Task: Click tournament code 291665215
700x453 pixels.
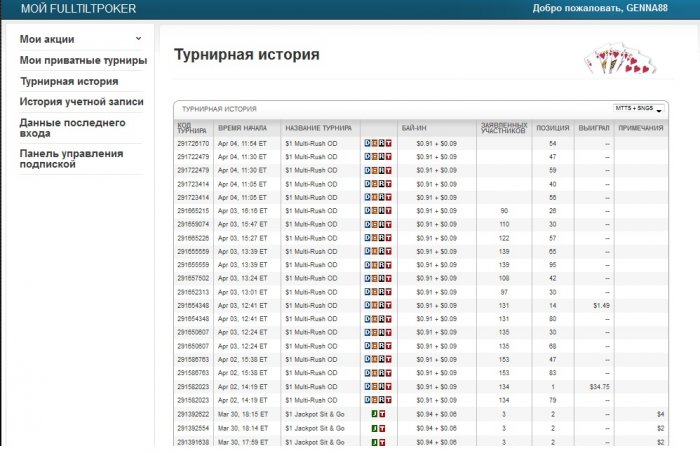Action: click(x=193, y=211)
